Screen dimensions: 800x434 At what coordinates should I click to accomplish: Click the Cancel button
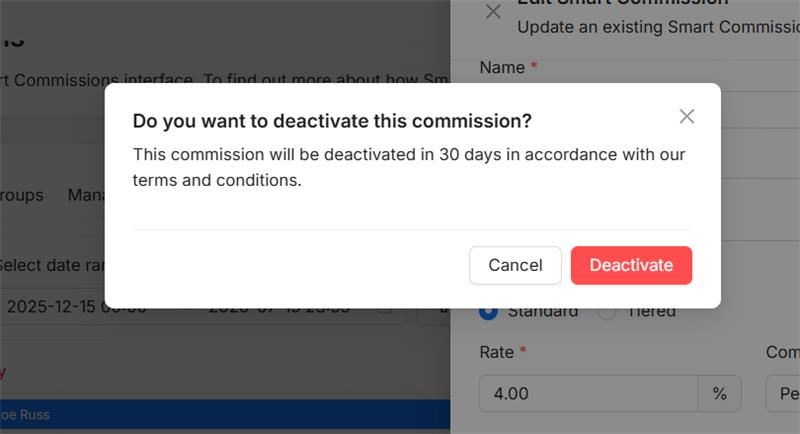pyautogui.click(x=515, y=265)
